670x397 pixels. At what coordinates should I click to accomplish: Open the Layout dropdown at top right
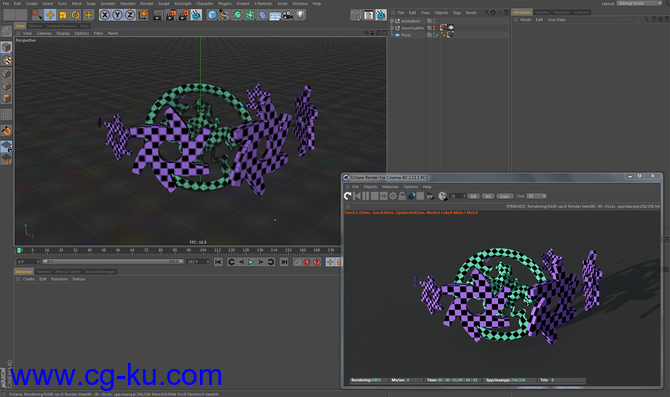[639, 3]
